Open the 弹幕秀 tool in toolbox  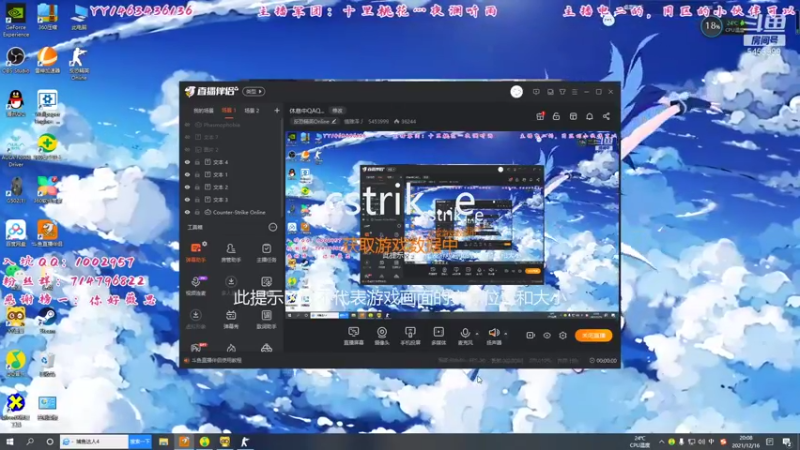point(231,319)
